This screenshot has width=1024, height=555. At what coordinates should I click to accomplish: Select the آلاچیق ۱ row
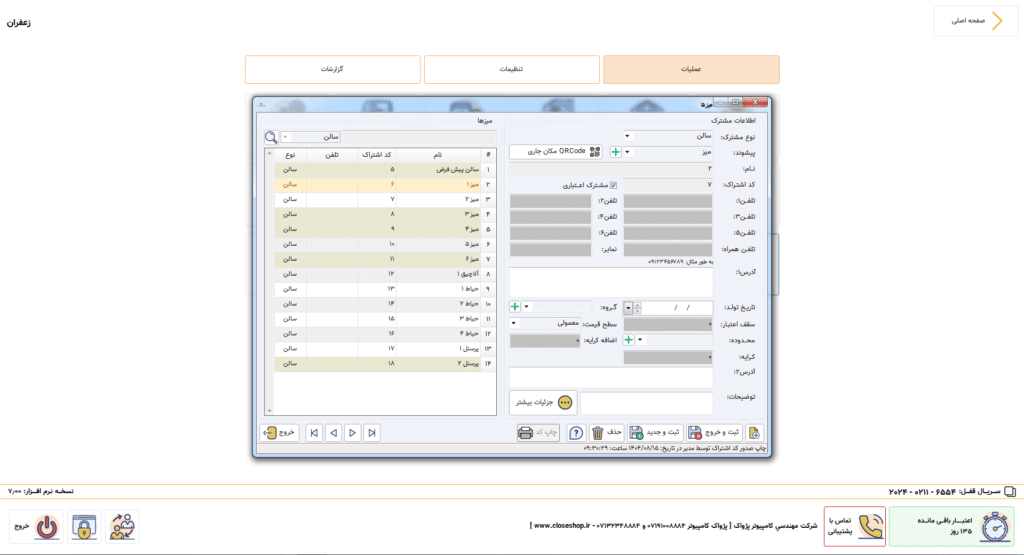385,274
